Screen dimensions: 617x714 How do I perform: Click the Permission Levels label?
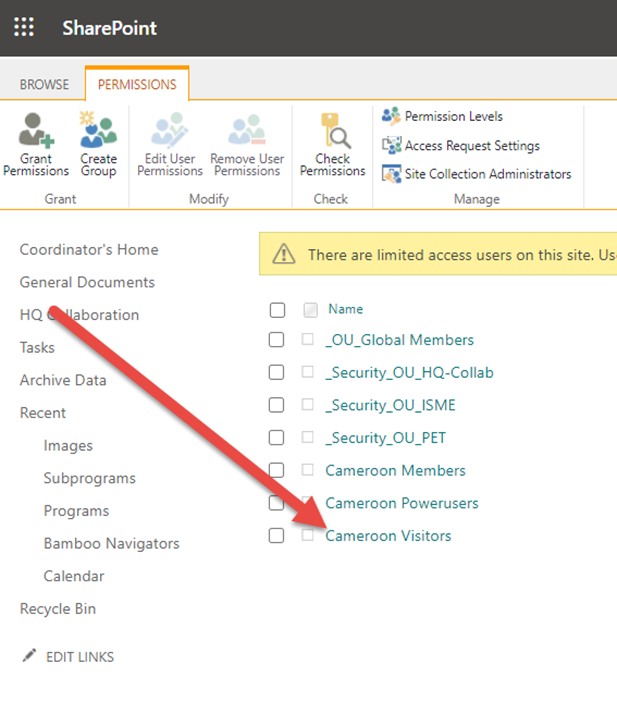point(454,117)
